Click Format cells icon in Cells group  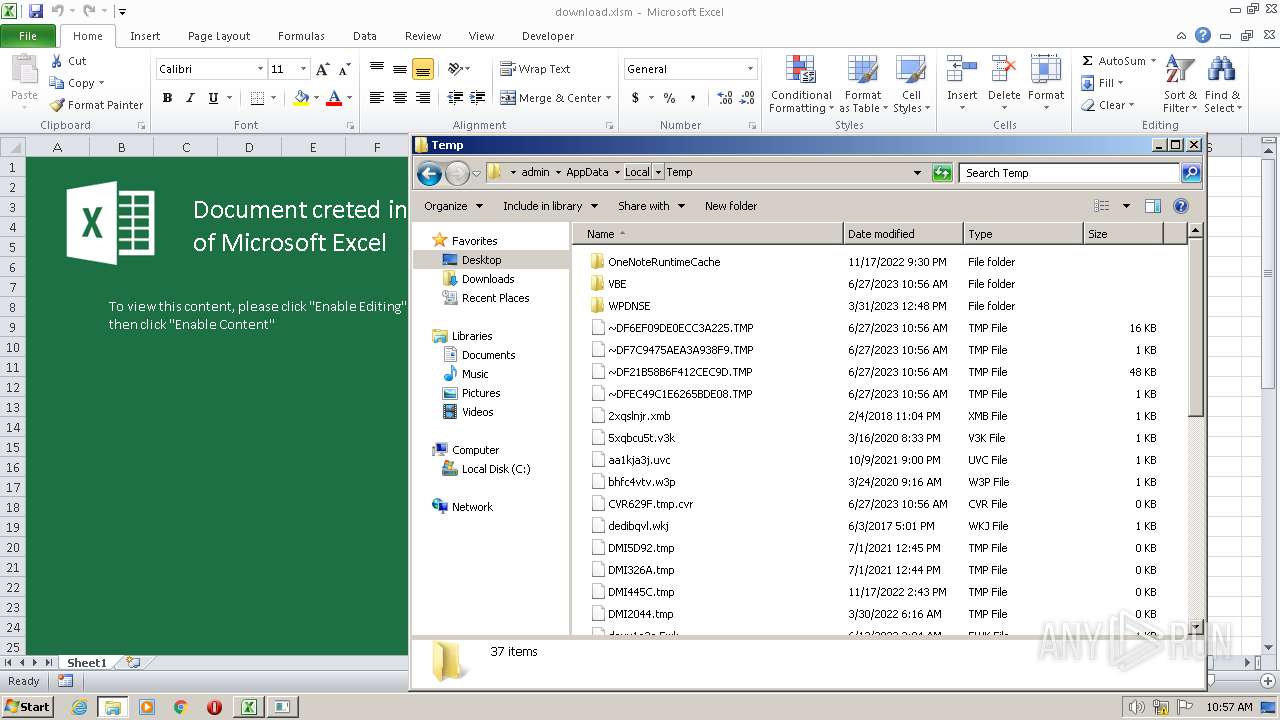pyautogui.click(x=1045, y=70)
